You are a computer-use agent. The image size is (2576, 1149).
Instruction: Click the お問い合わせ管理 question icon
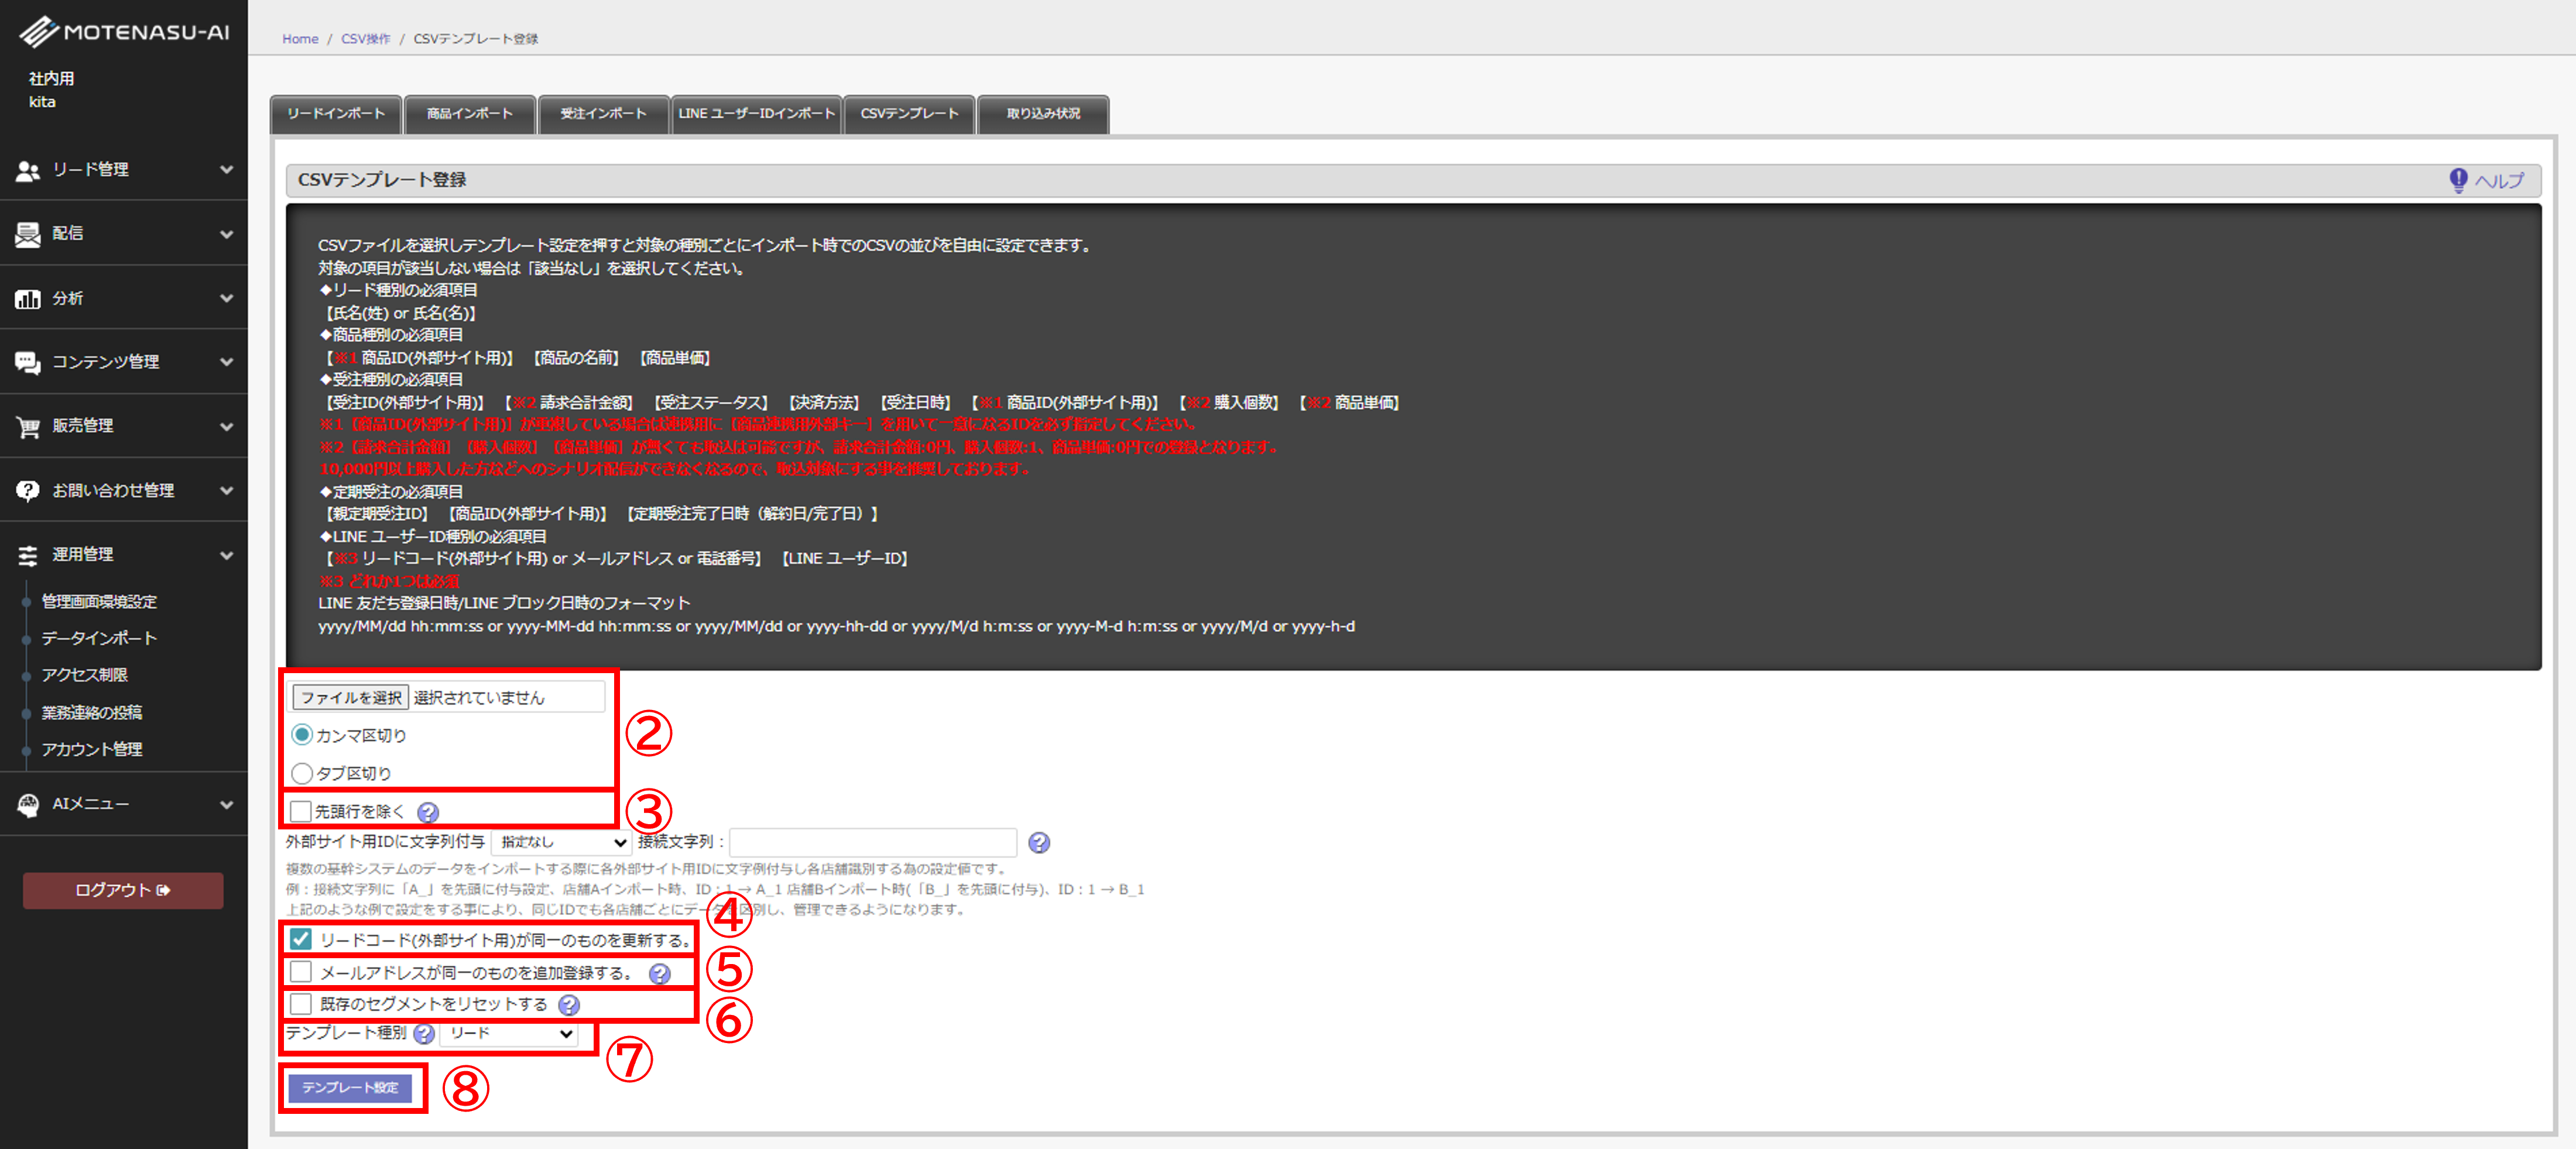coord(28,490)
